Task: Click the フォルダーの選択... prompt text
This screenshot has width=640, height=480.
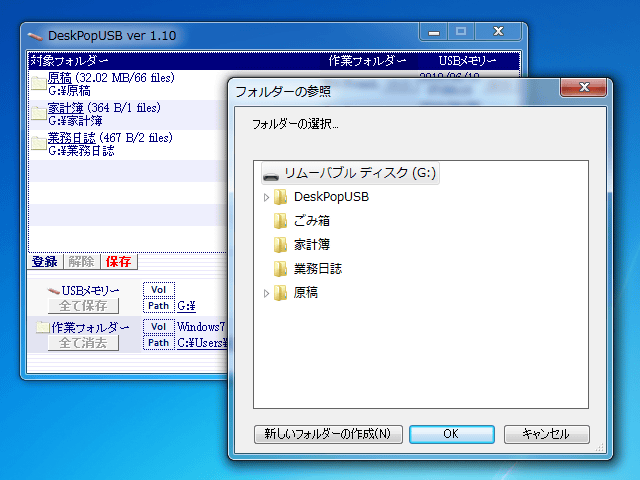Action: pos(295,124)
